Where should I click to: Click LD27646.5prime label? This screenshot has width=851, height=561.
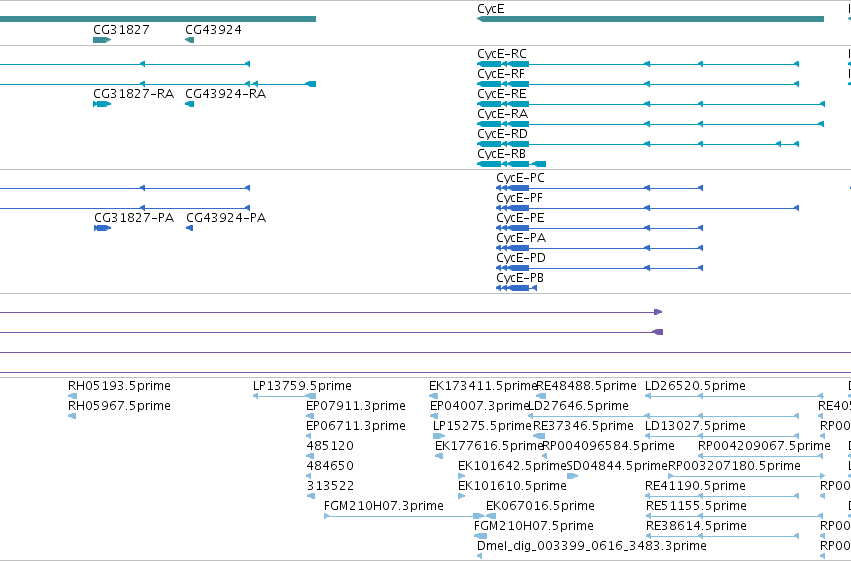coord(578,406)
